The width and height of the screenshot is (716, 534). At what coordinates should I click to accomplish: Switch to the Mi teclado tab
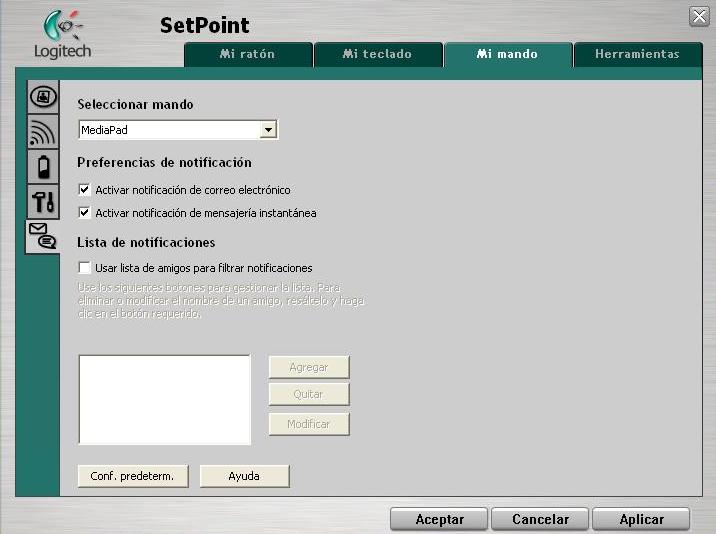coord(377,54)
